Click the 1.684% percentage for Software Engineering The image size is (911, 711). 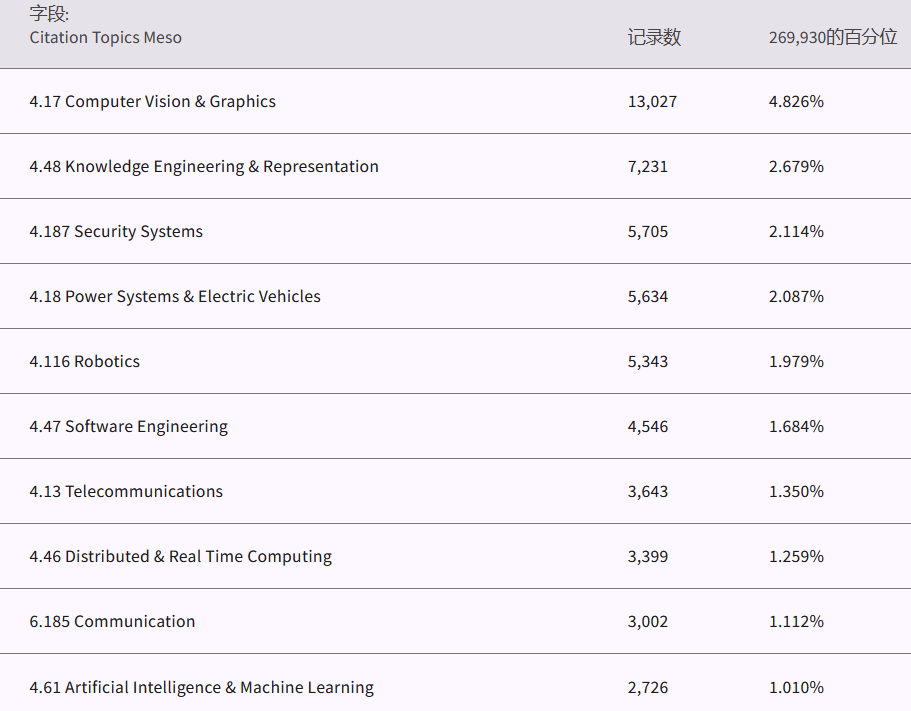click(796, 426)
